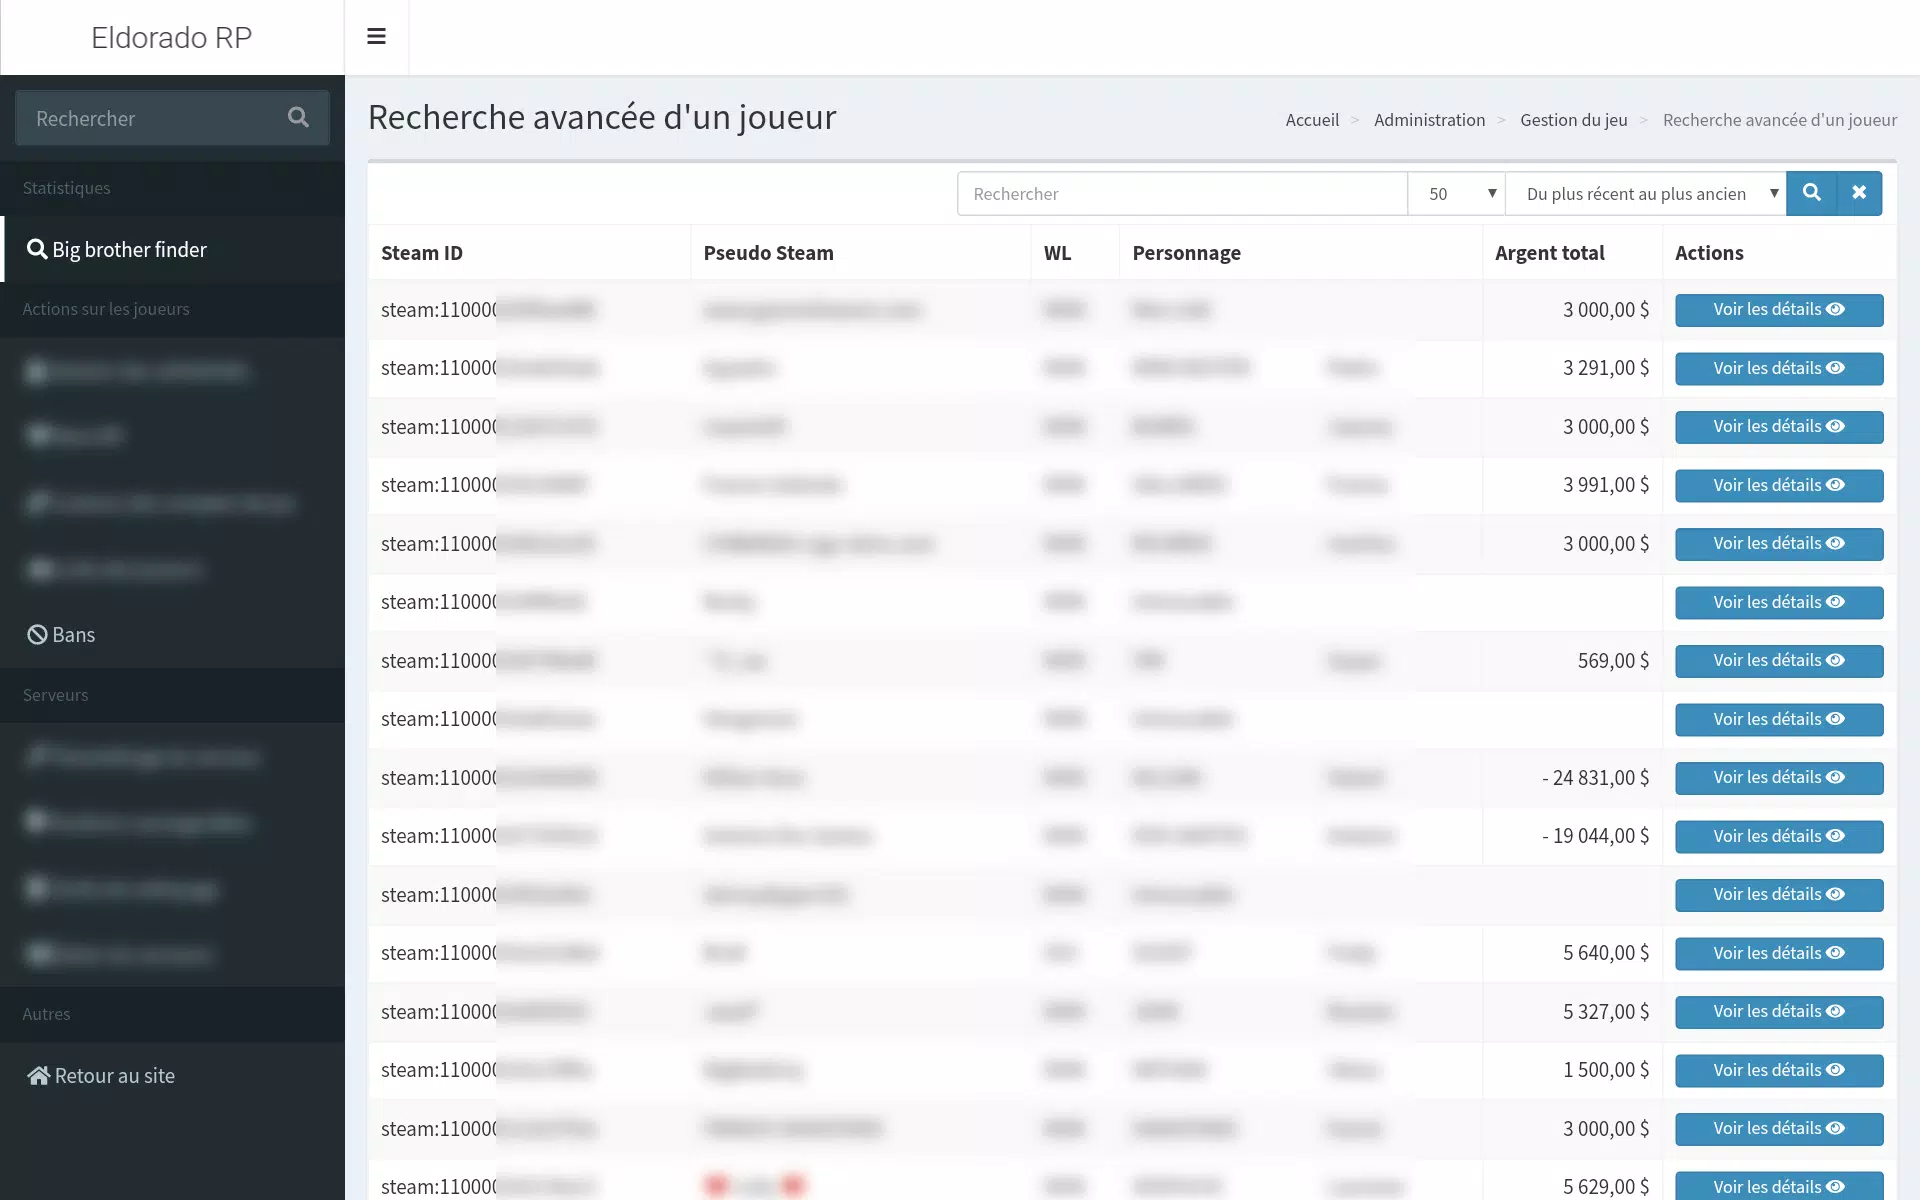Follow the Gestion du jeu breadcrumb link
This screenshot has width=1920, height=1200.
click(1574, 120)
